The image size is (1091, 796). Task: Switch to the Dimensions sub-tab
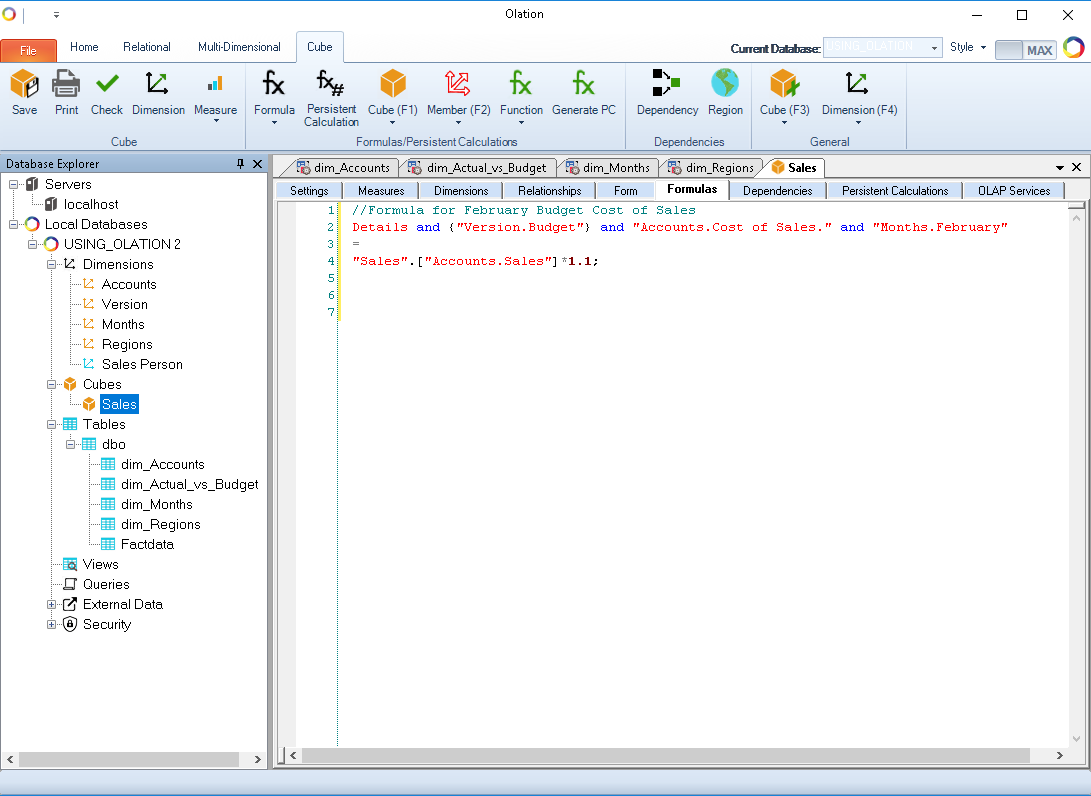pyautogui.click(x=461, y=191)
